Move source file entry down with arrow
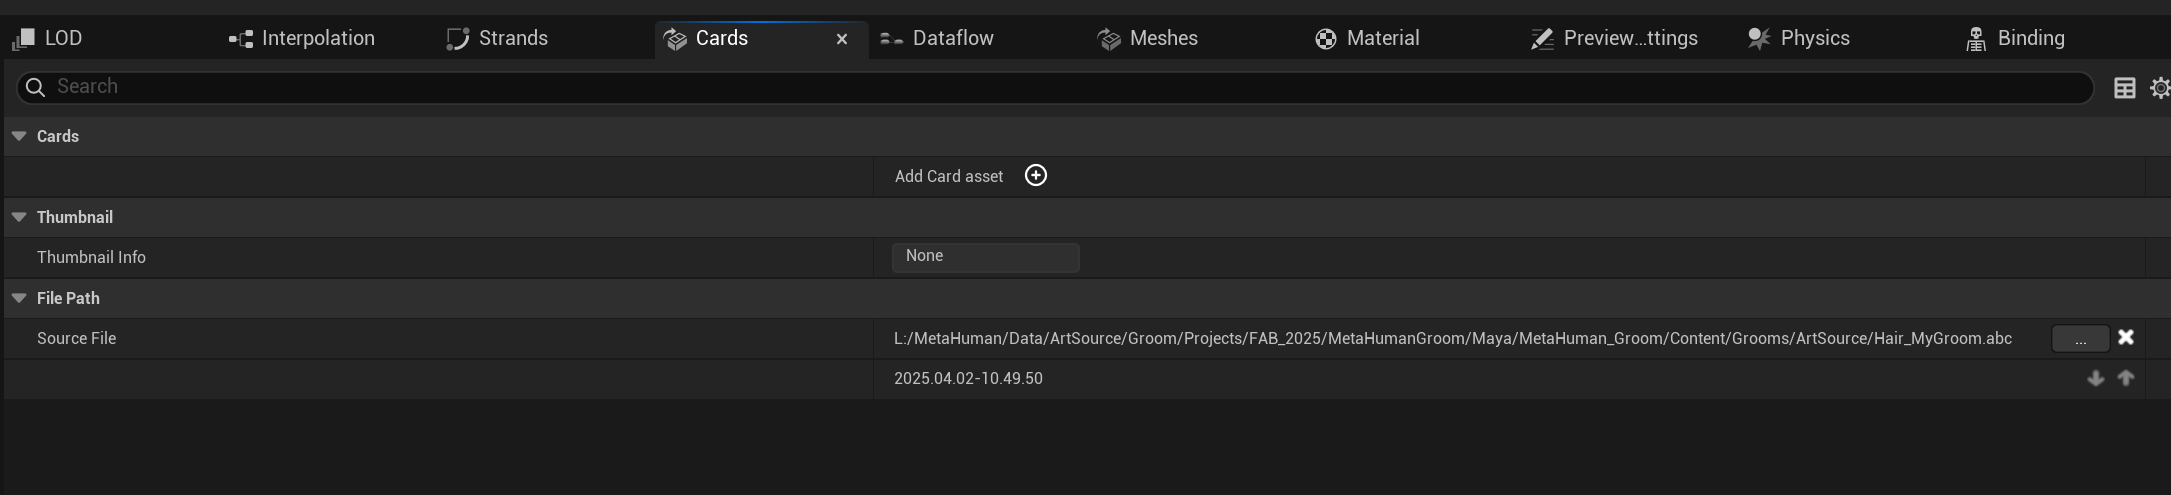The image size is (2171, 495). click(x=2096, y=378)
